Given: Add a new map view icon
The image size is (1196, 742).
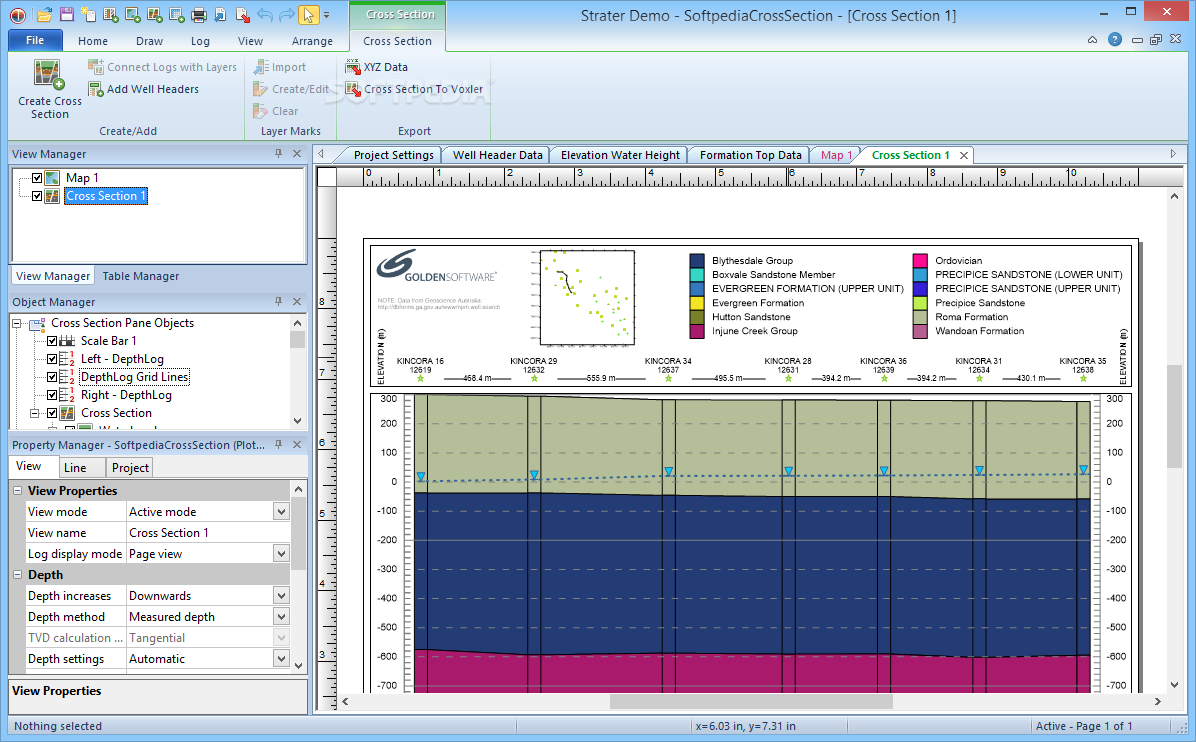Looking at the screenshot, I should point(133,14).
